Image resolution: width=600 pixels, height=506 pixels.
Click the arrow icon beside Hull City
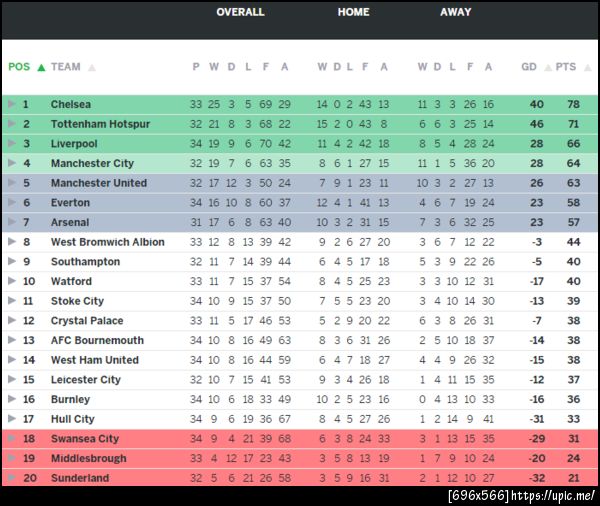click(12, 419)
